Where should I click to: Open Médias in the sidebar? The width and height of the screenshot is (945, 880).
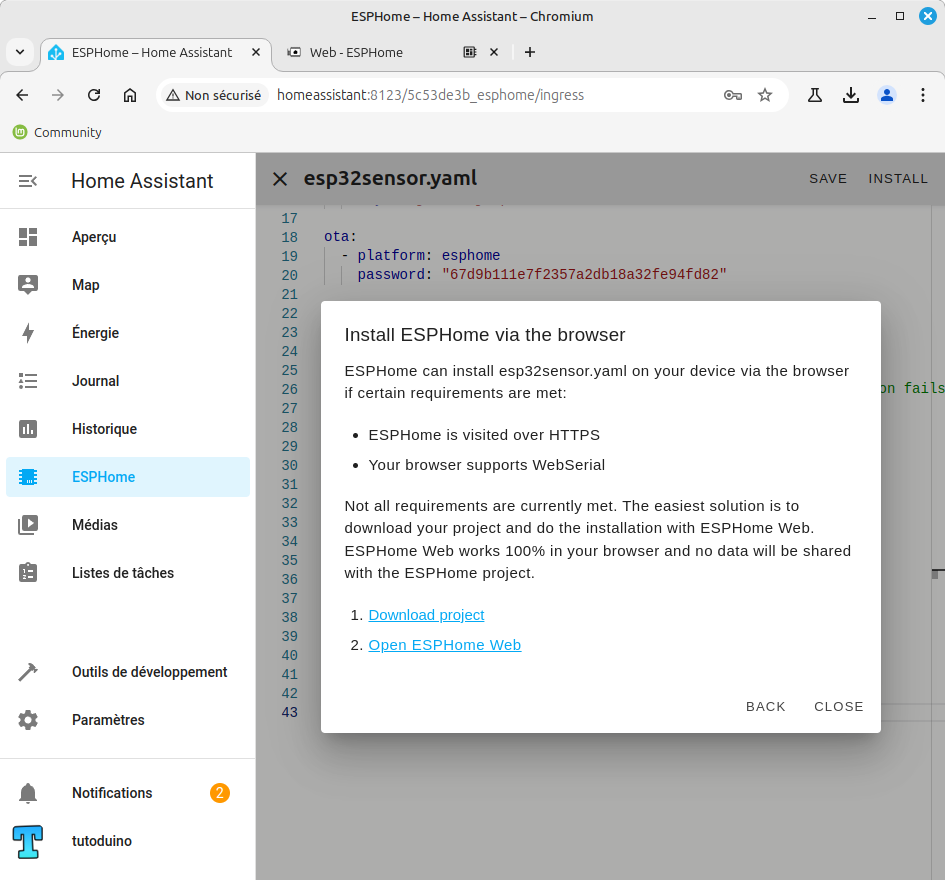(x=128, y=525)
